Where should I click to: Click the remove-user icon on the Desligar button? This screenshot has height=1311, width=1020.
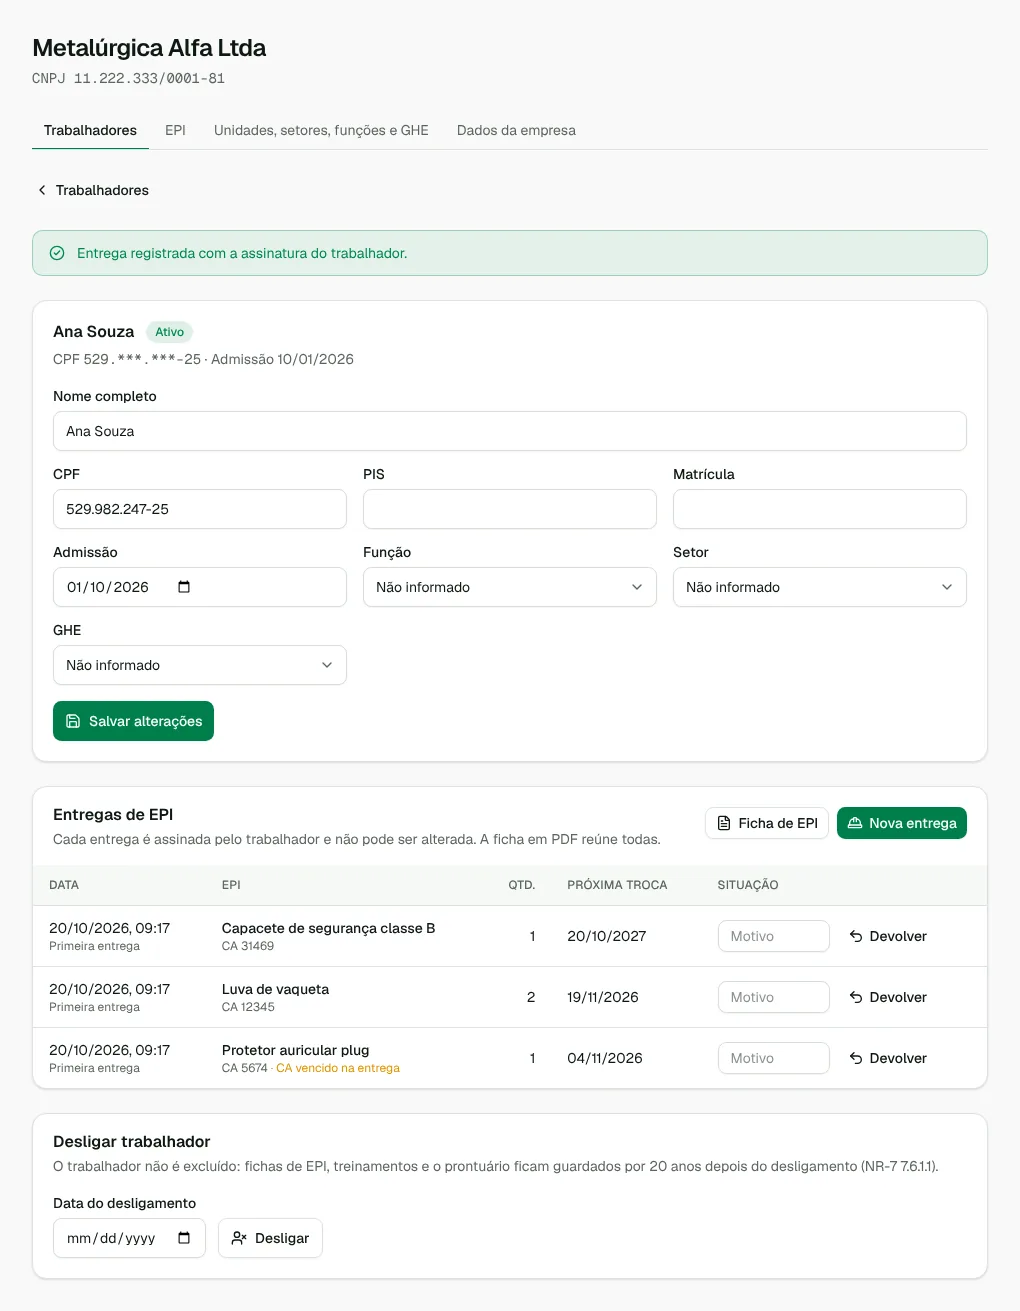coord(239,1238)
